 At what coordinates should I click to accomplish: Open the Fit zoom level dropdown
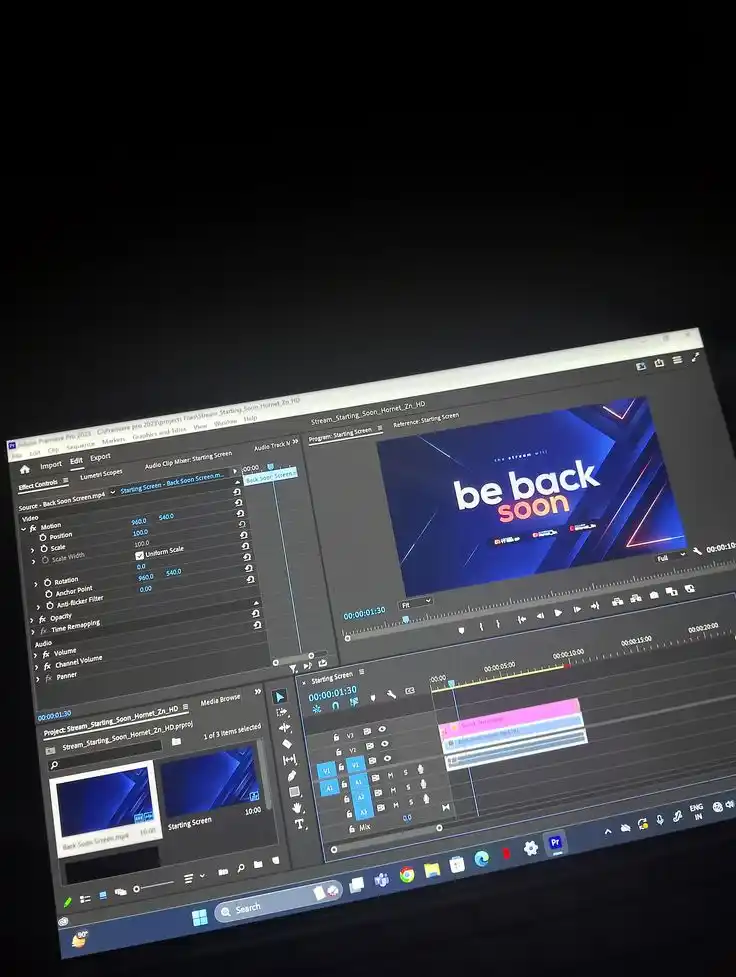coord(416,603)
